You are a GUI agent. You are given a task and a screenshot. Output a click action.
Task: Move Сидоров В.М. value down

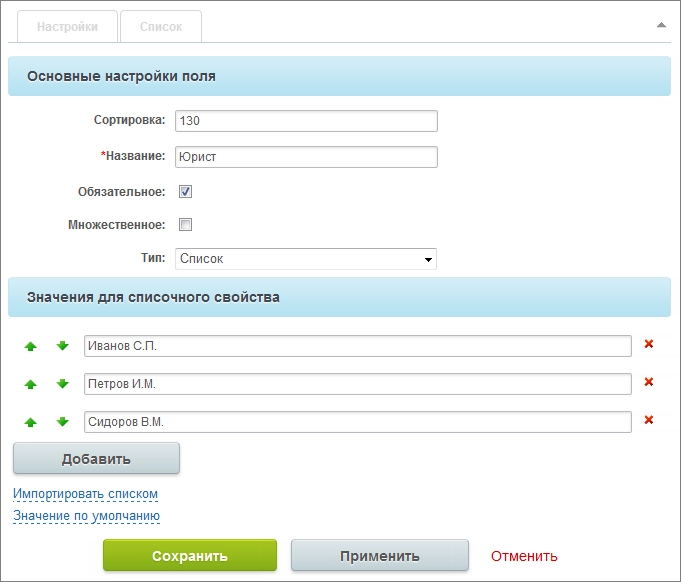[x=62, y=421]
